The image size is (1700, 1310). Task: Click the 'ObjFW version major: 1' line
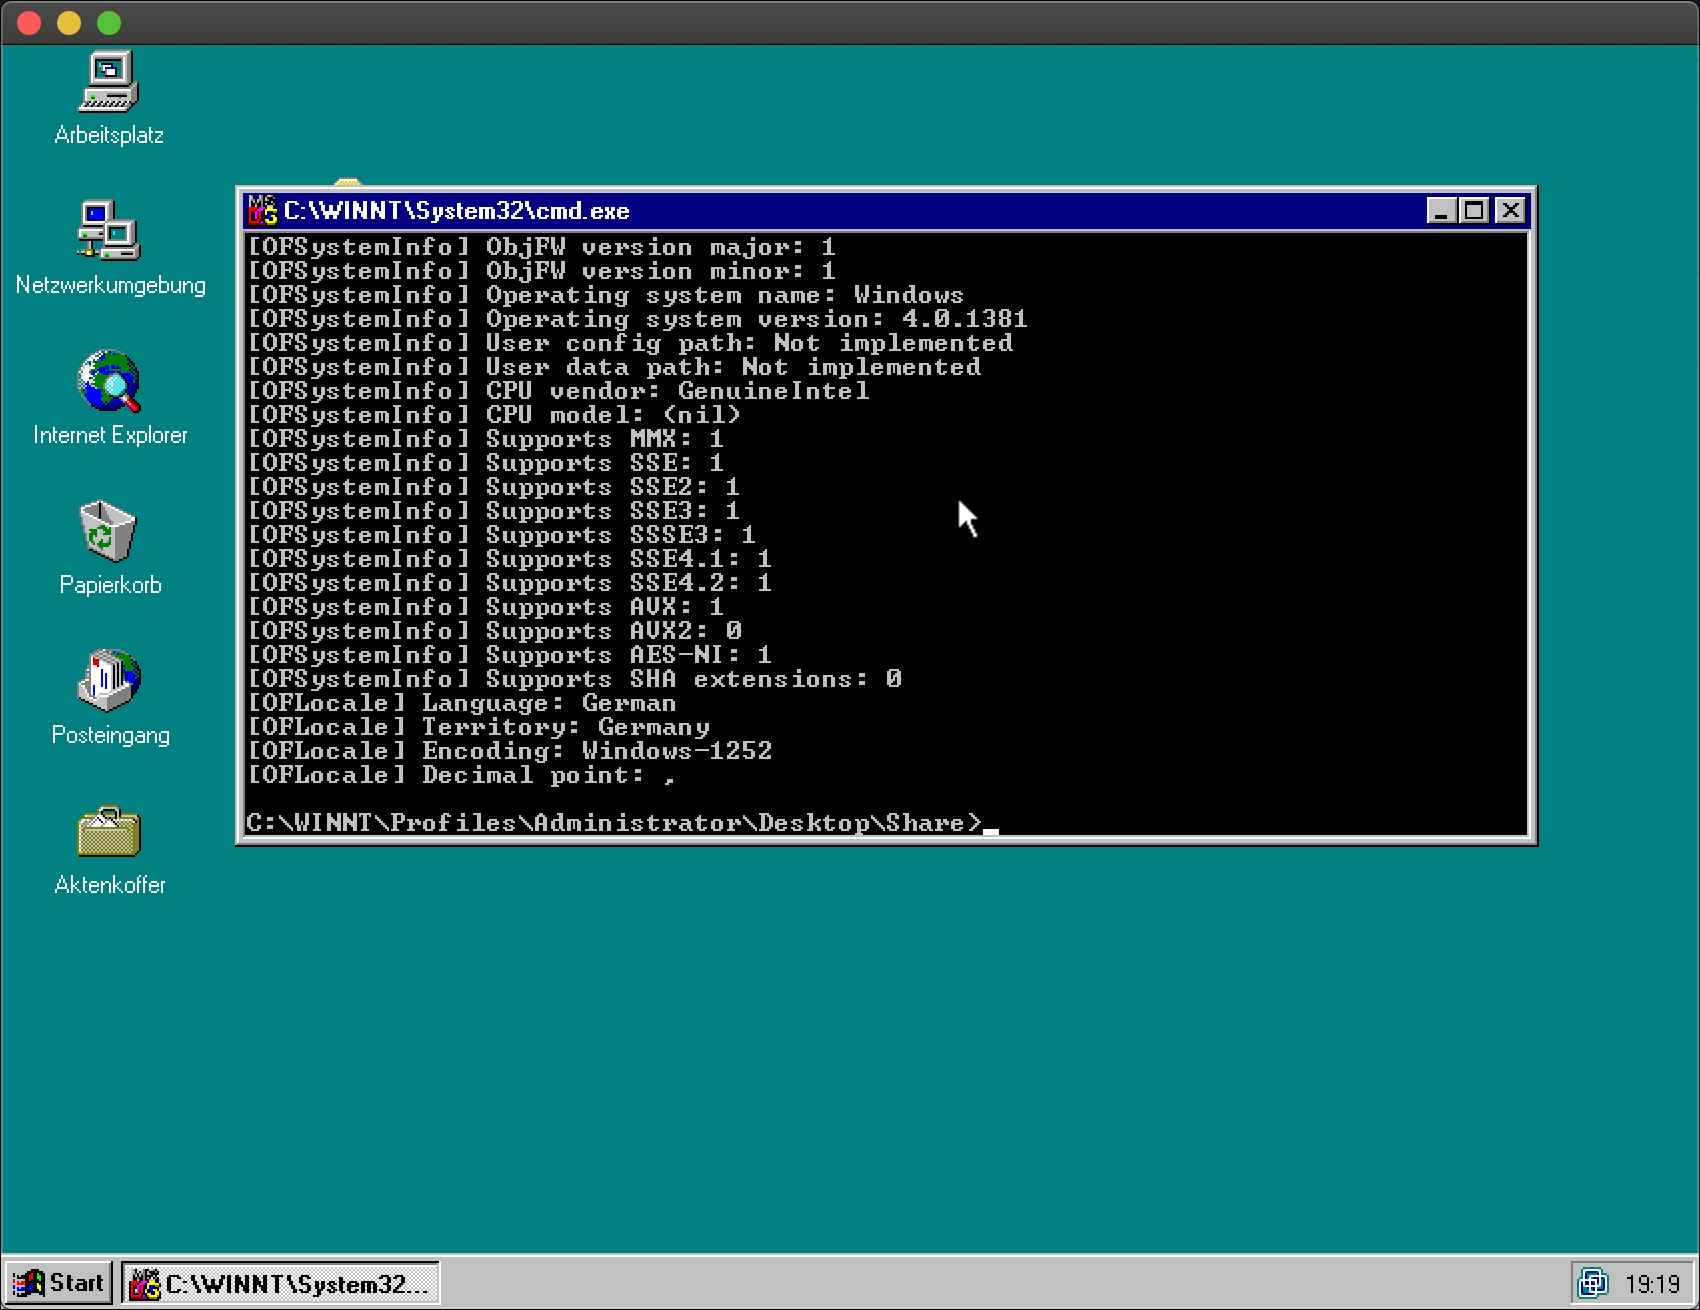[541, 247]
